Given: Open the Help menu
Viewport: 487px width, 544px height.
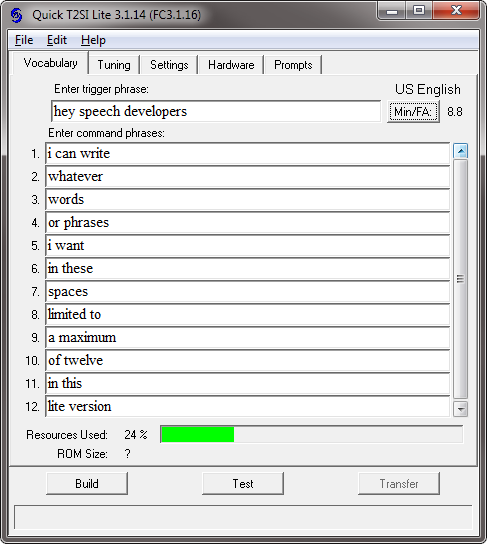Looking at the screenshot, I should pos(93,40).
